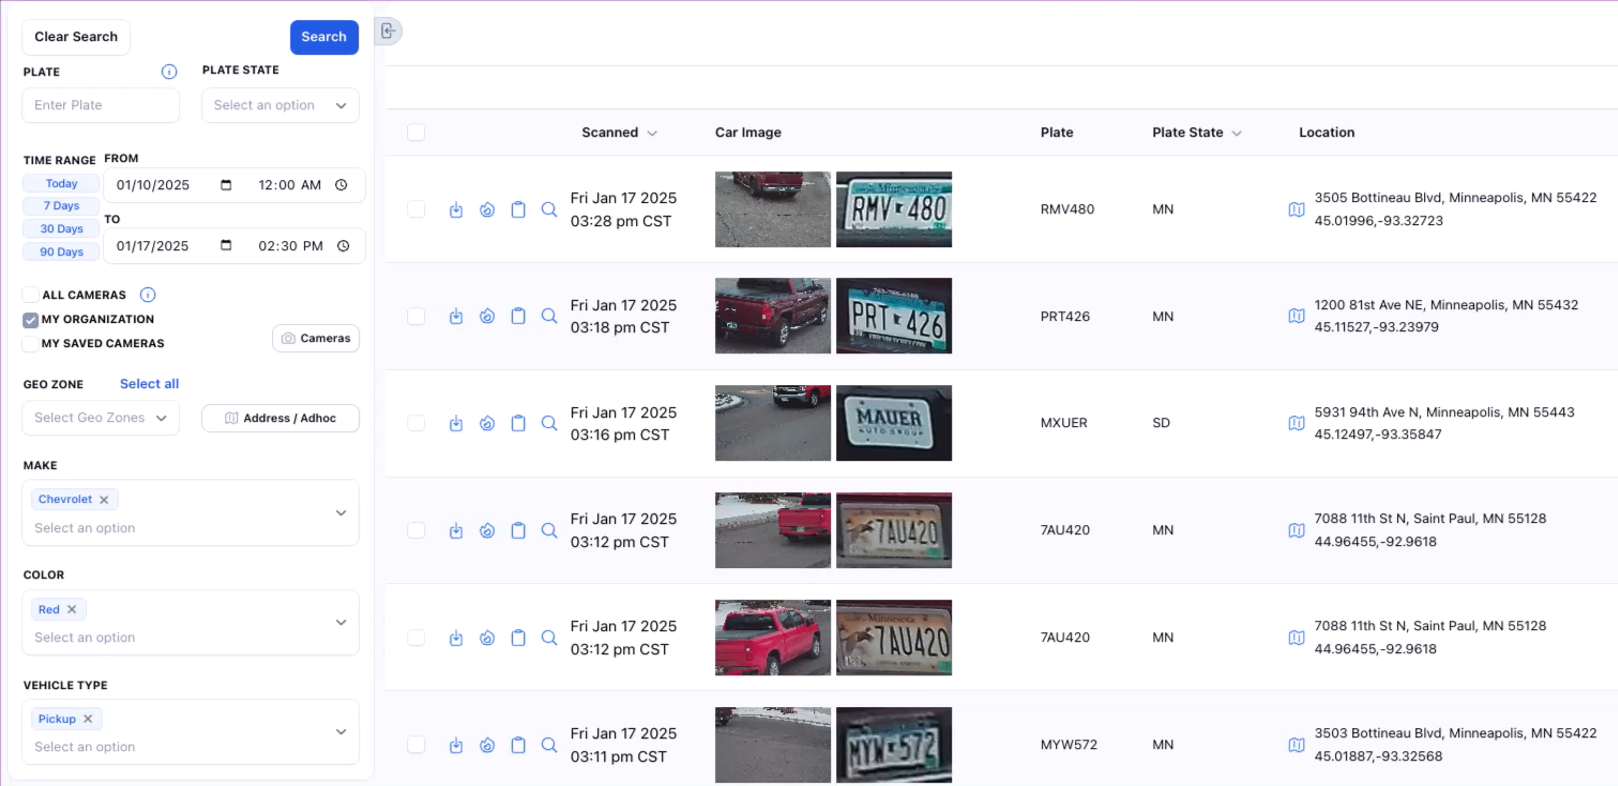The image size is (1618, 786).
Task: Click the magnifier icon in the MYW572 row
Action: tap(549, 745)
